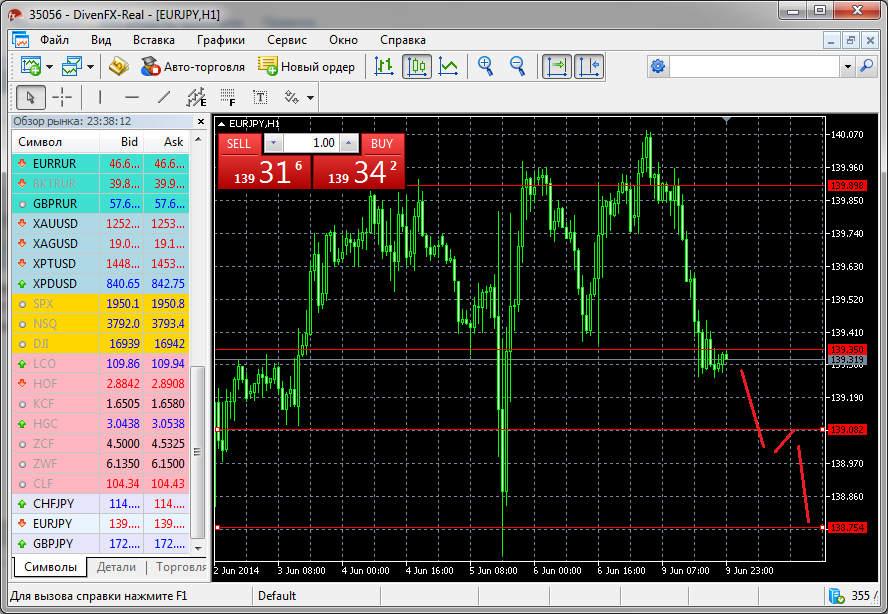Switch chart to bar chart
The width and height of the screenshot is (888, 614).
point(384,67)
